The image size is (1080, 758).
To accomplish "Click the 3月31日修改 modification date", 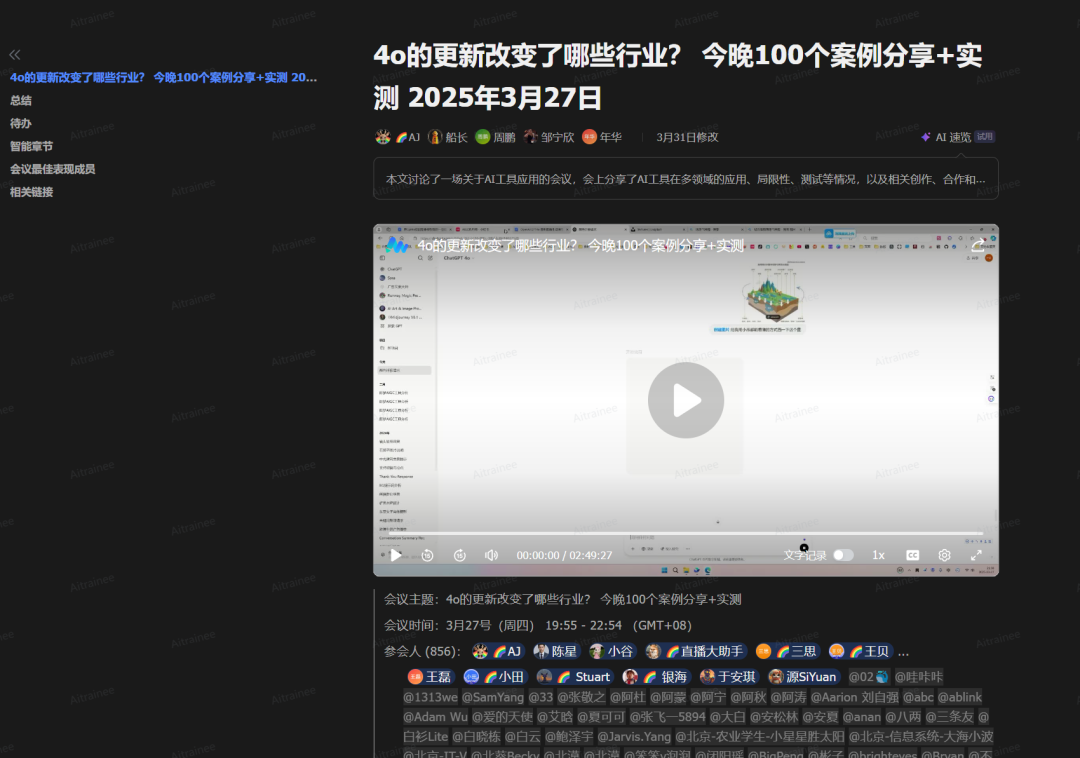I will pyautogui.click(x=687, y=137).
